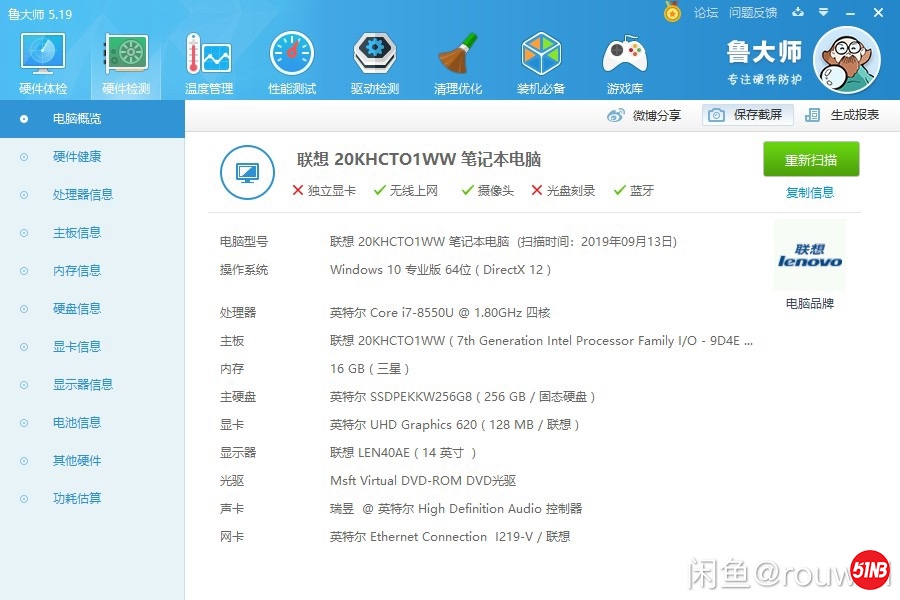Select 显卡信息 from the sidebar

tap(74, 346)
